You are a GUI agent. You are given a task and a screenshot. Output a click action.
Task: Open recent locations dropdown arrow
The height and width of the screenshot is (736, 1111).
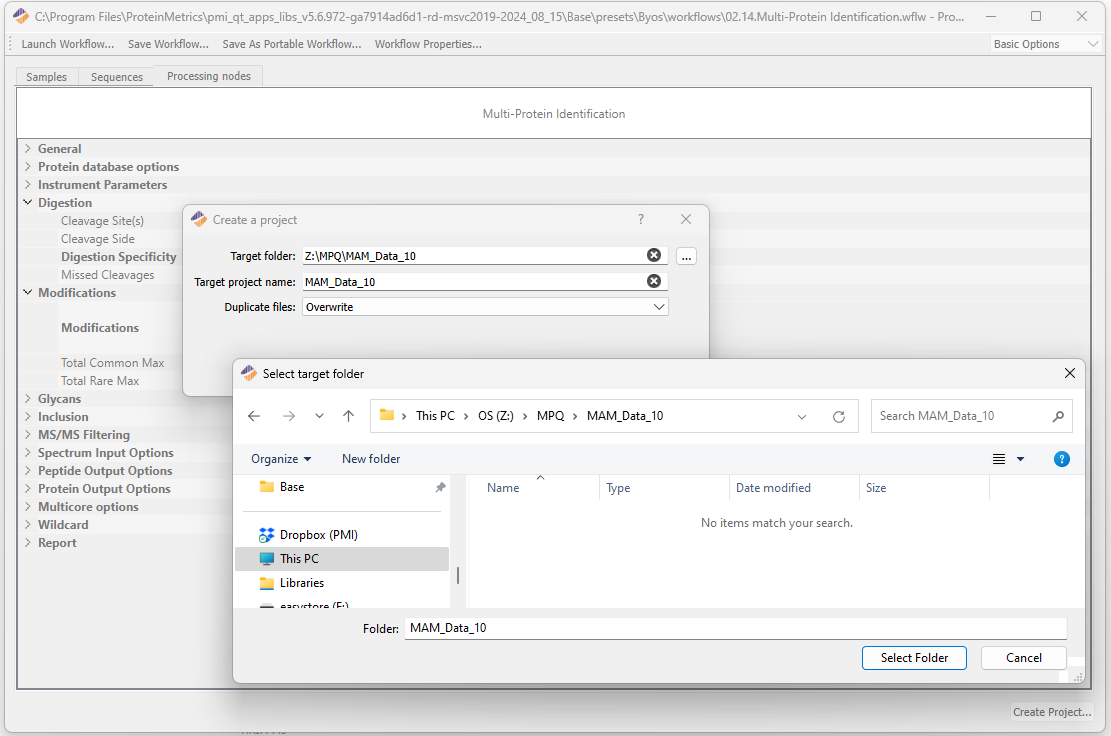pyautogui.click(x=320, y=416)
